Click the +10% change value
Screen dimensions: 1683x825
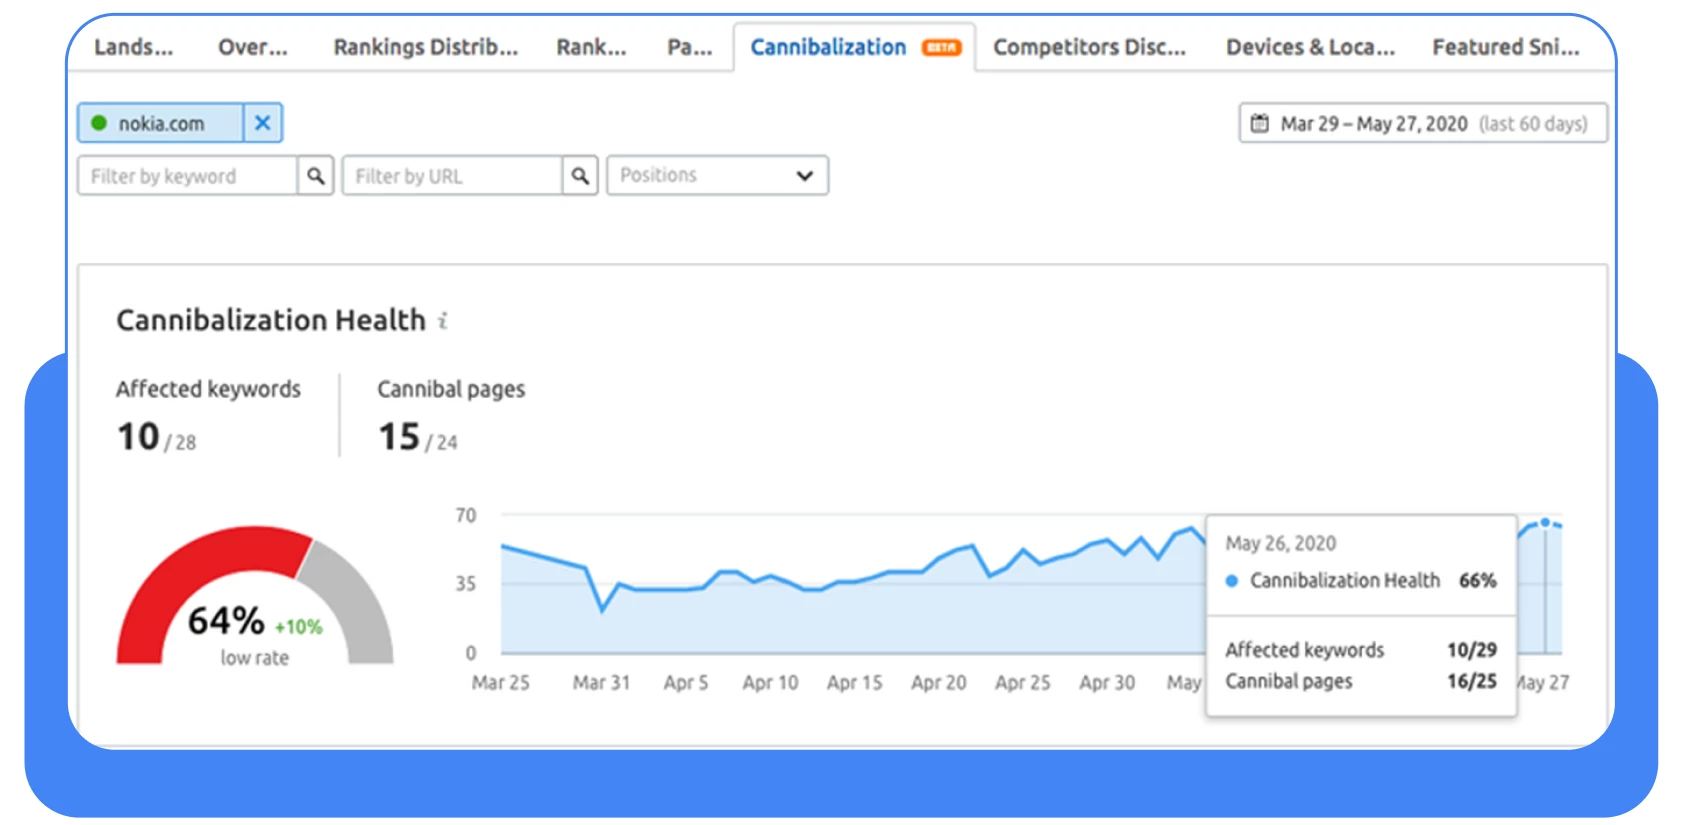(x=299, y=627)
